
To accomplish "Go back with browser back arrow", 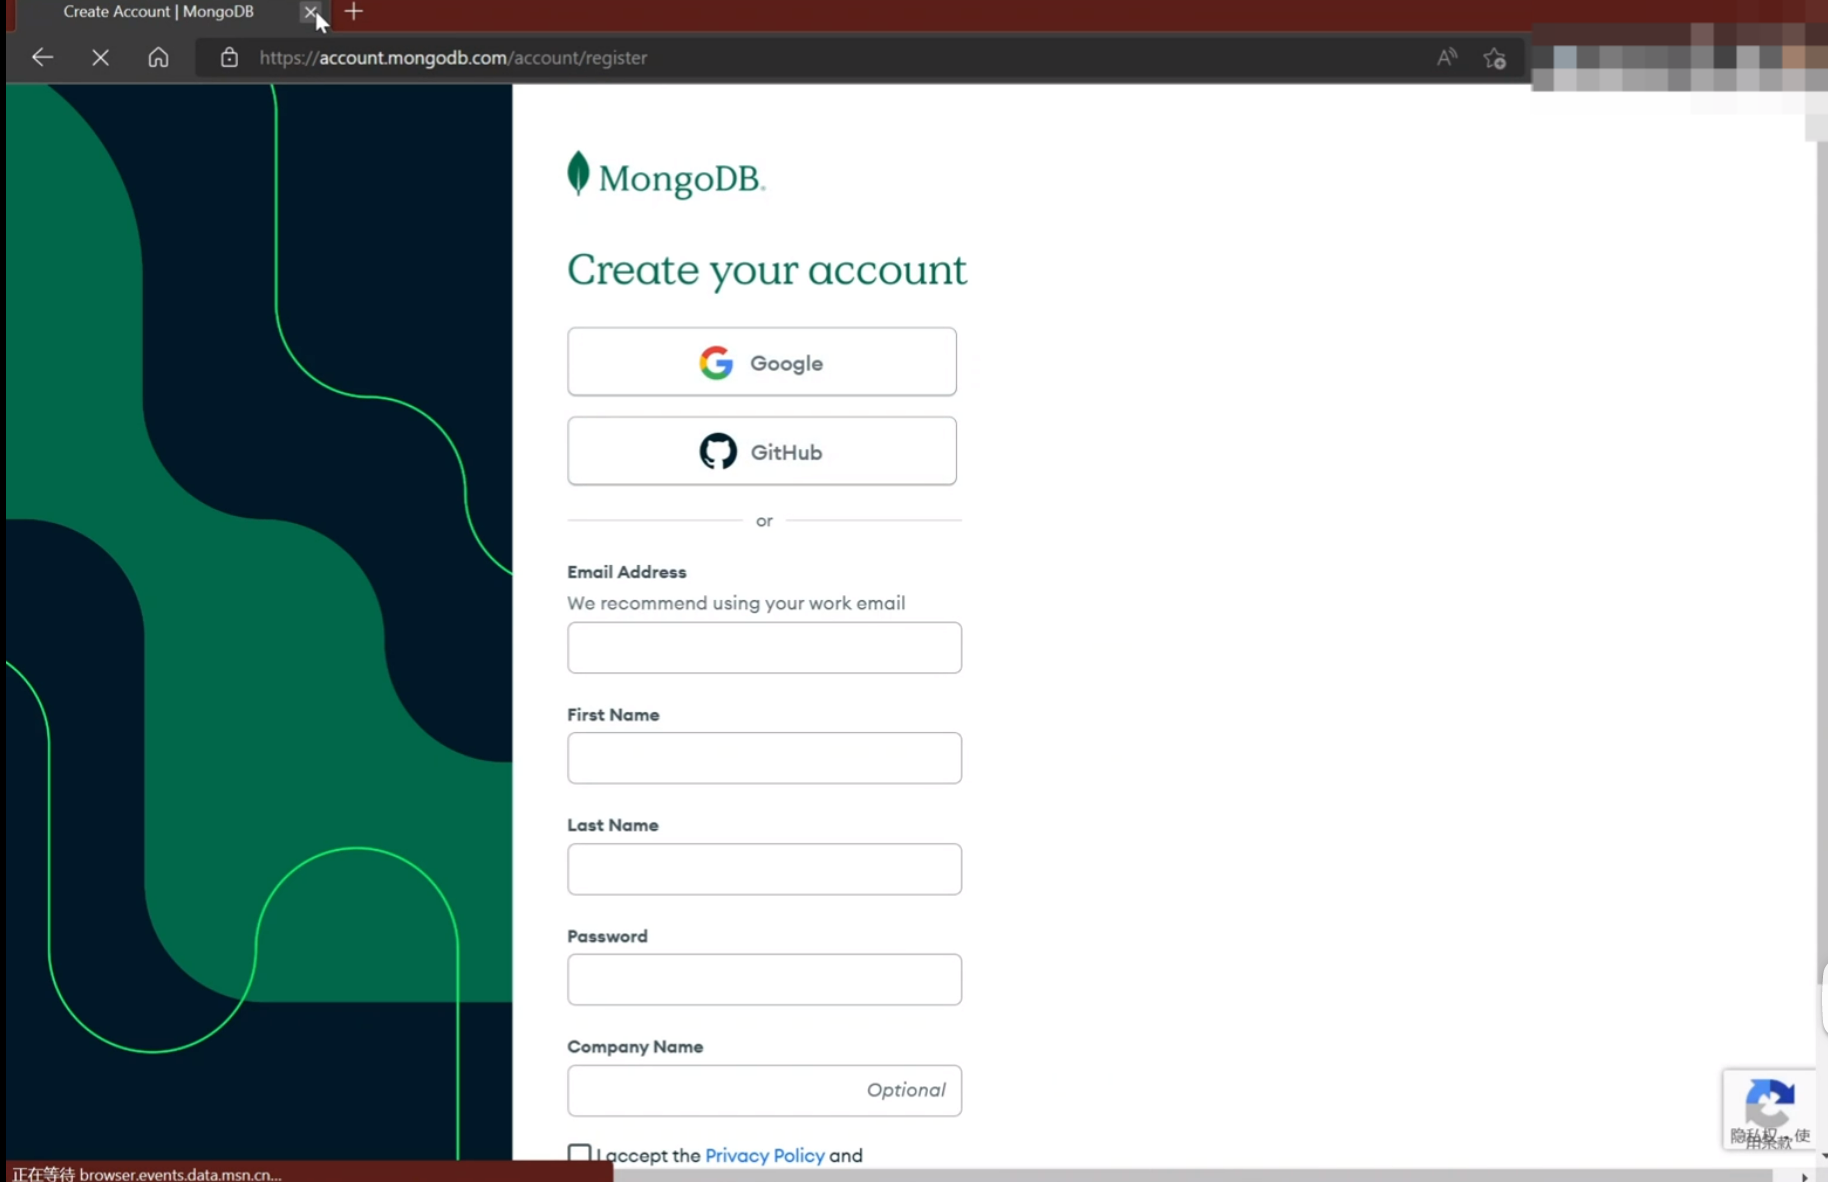I will (42, 58).
